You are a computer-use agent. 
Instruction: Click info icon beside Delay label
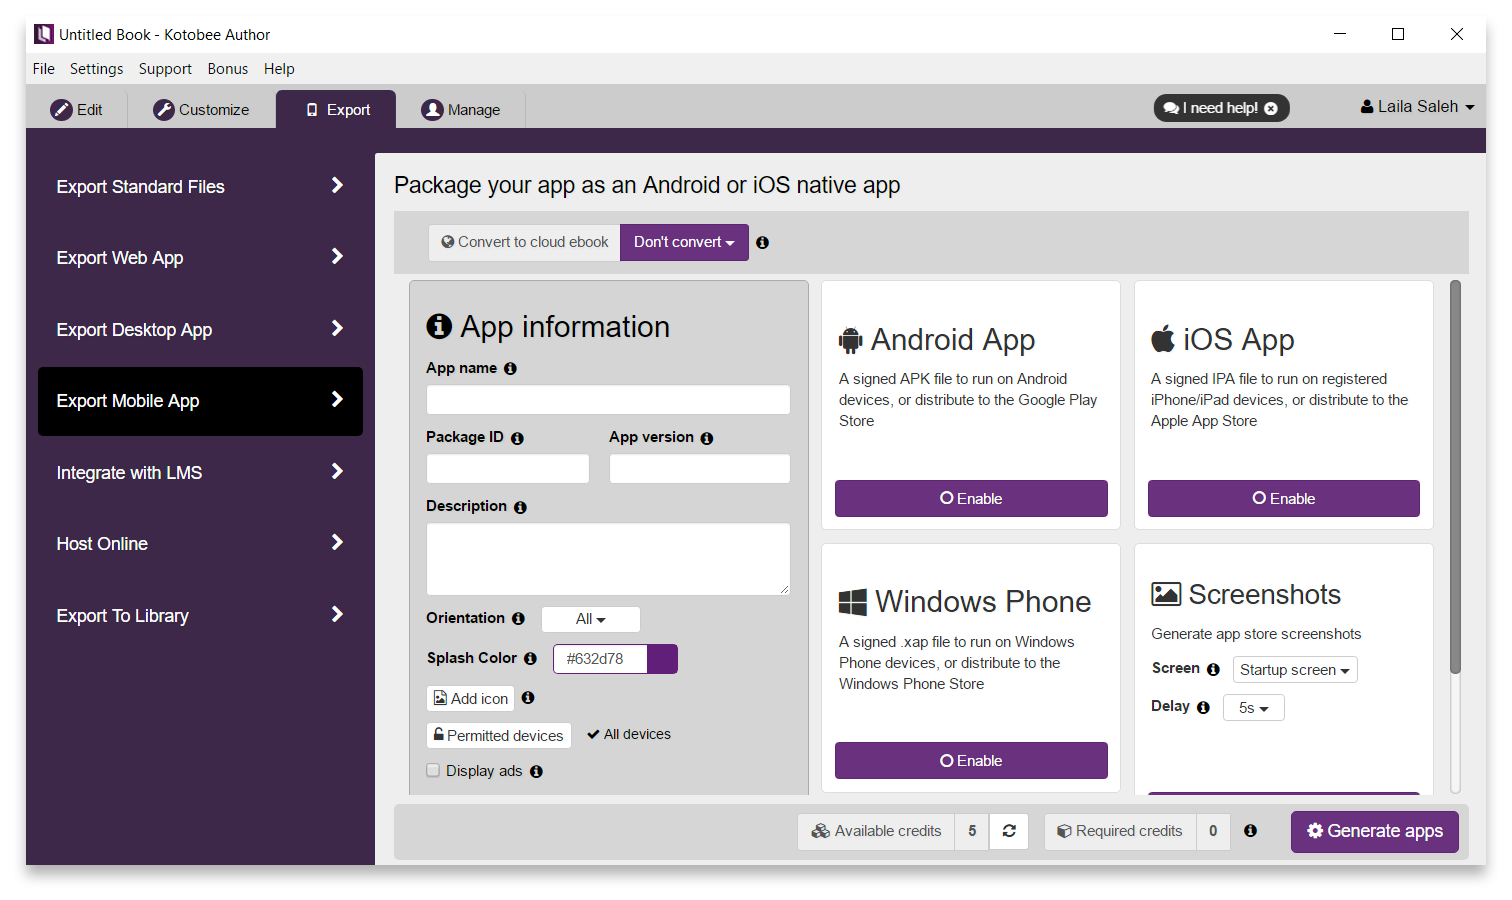coord(1203,707)
